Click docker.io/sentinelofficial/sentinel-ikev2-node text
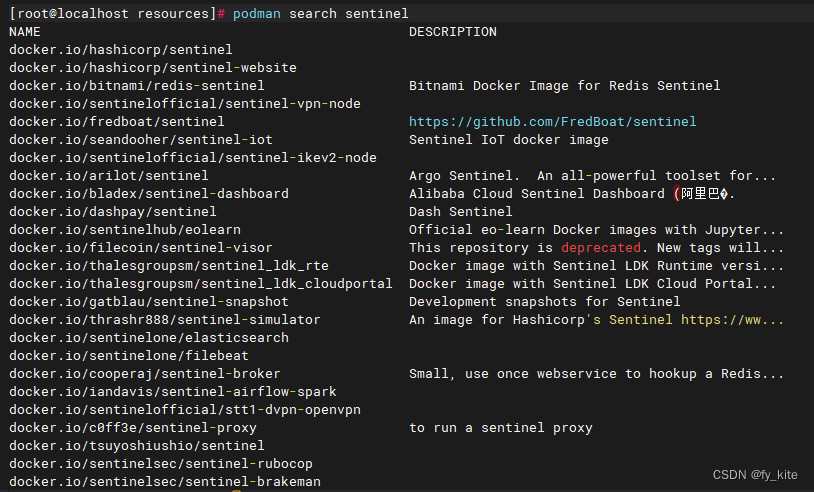The width and height of the screenshot is (814, 492). pos(193,158)
